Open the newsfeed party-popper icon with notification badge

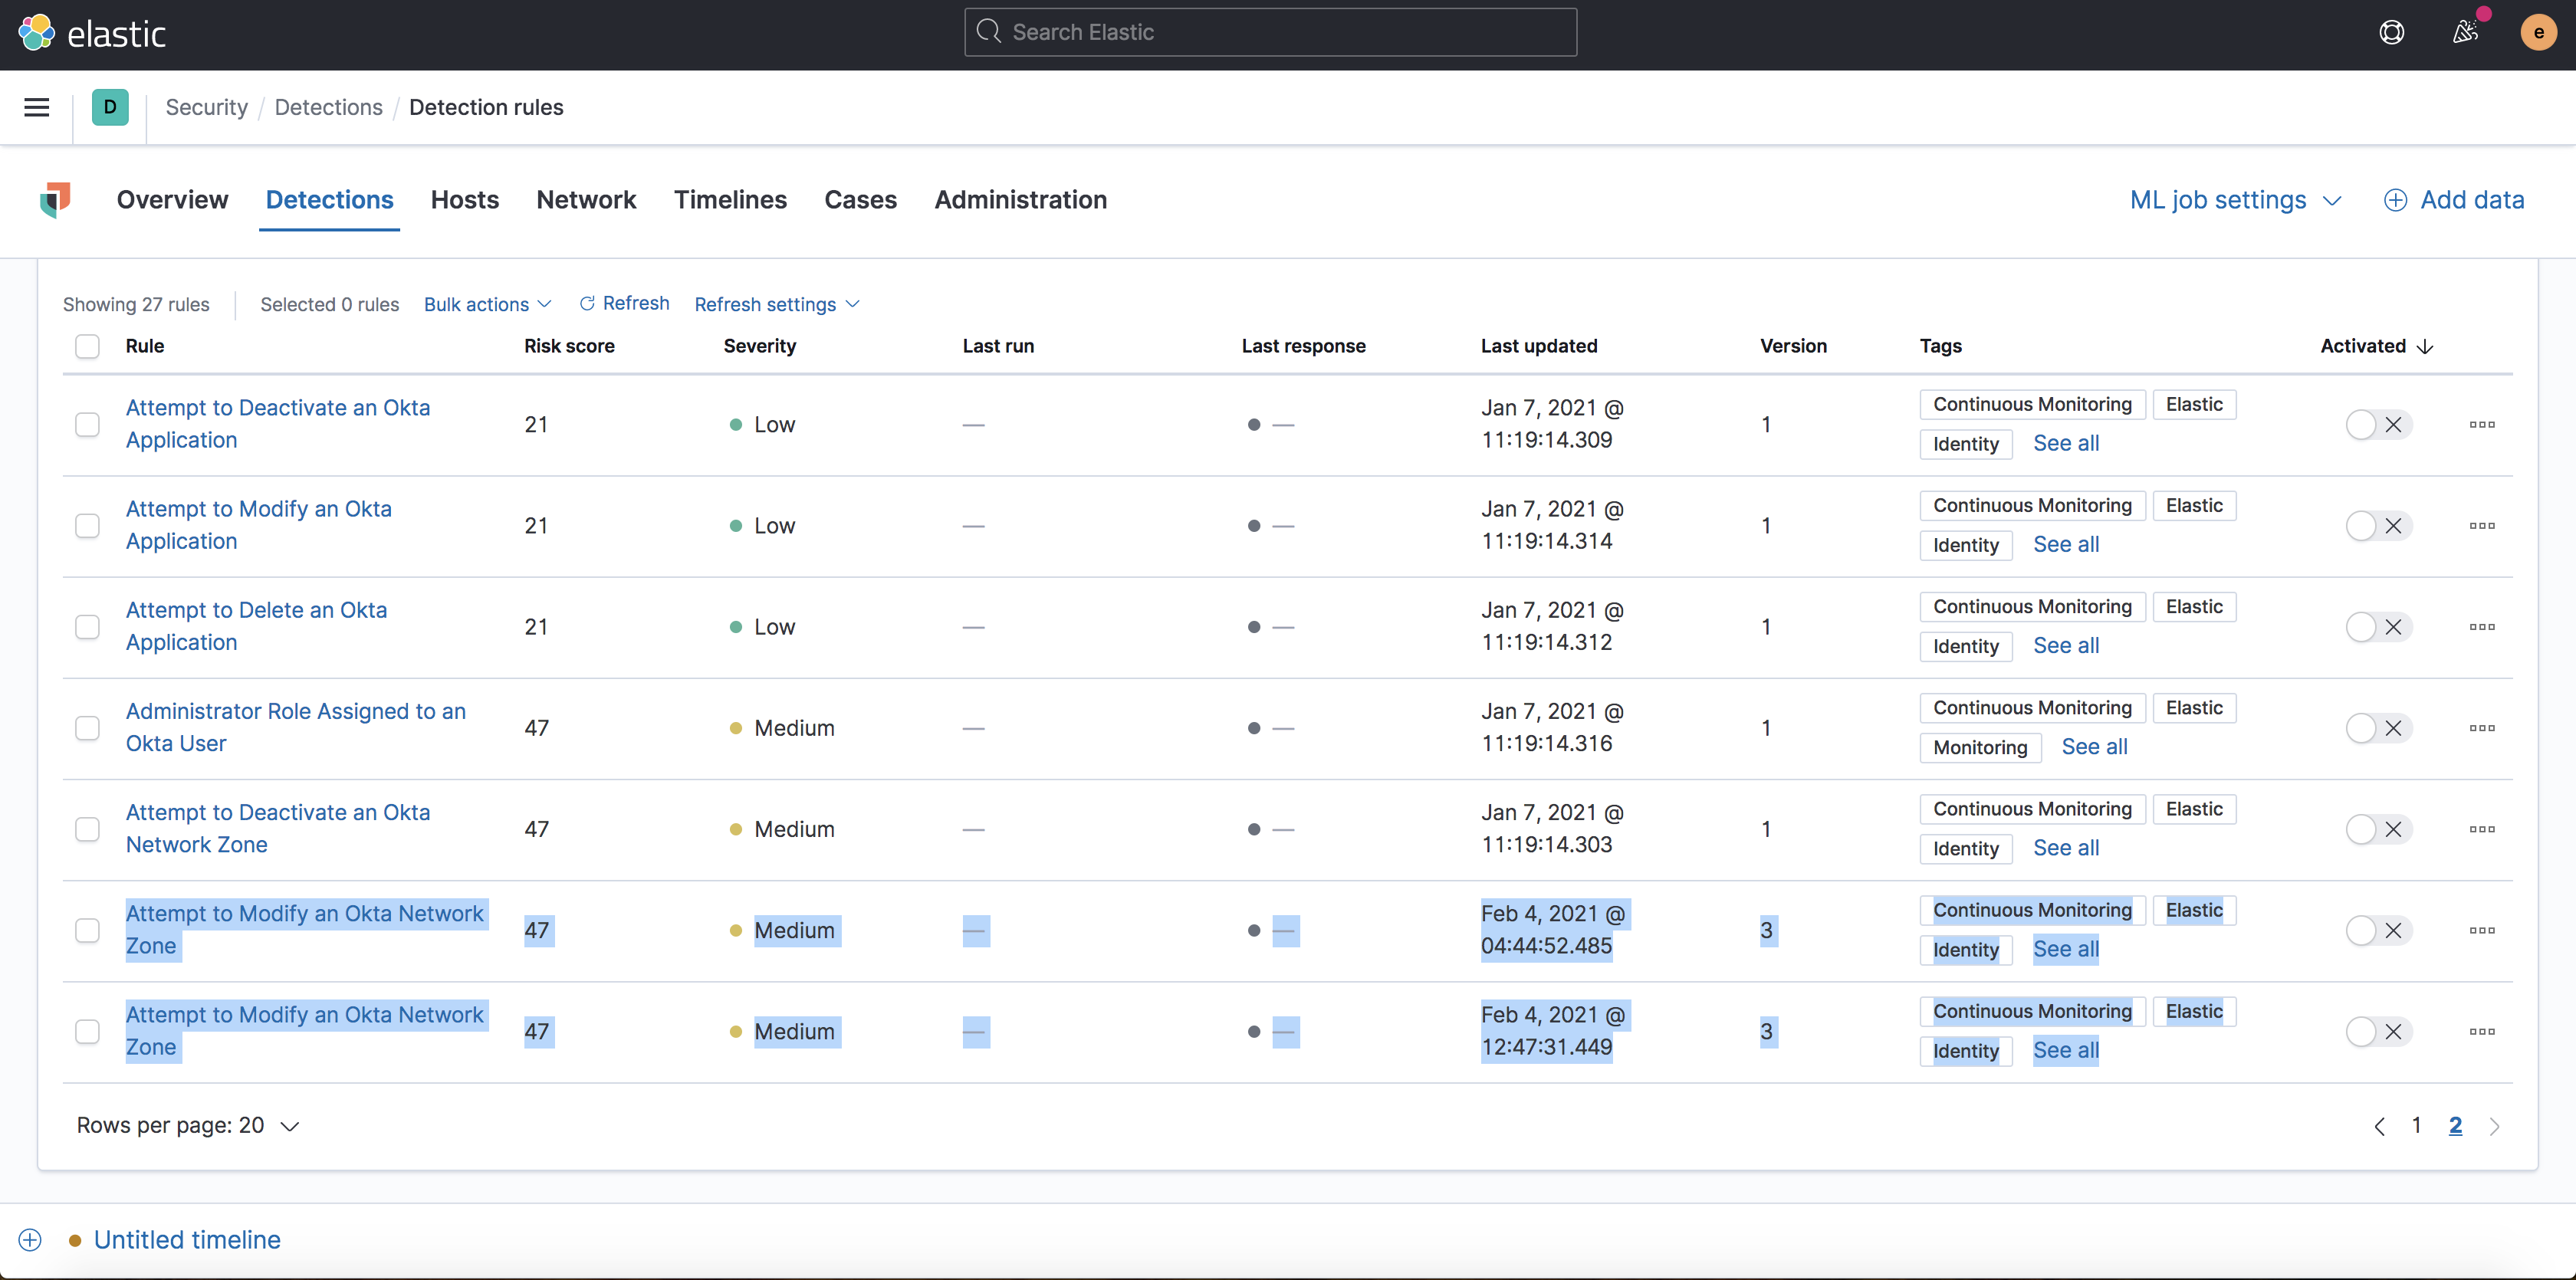2465,32
